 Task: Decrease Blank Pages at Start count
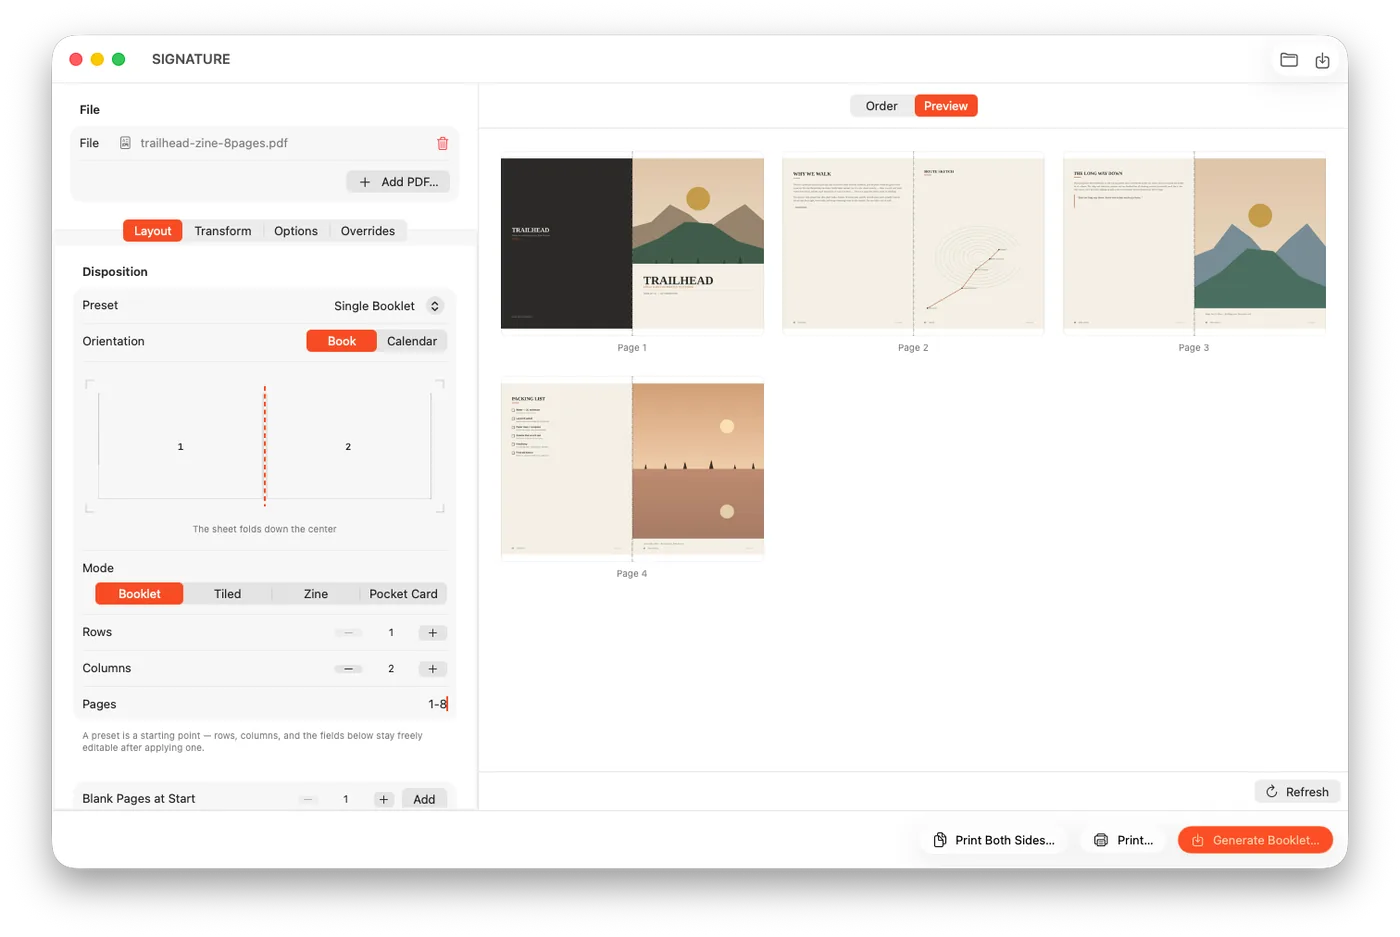pyautogui.click(x=308, y=799)
